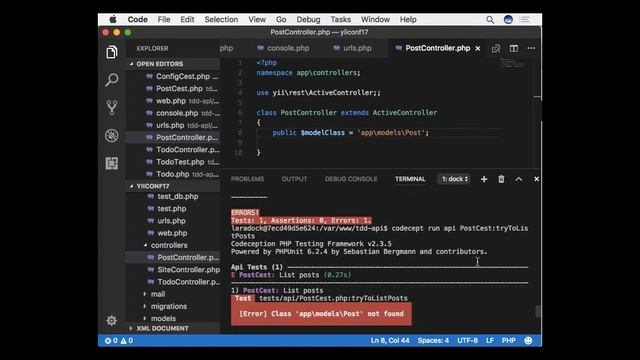Close the terminal panel
Screen dimensions: 640x360
(x=536, y=179)
